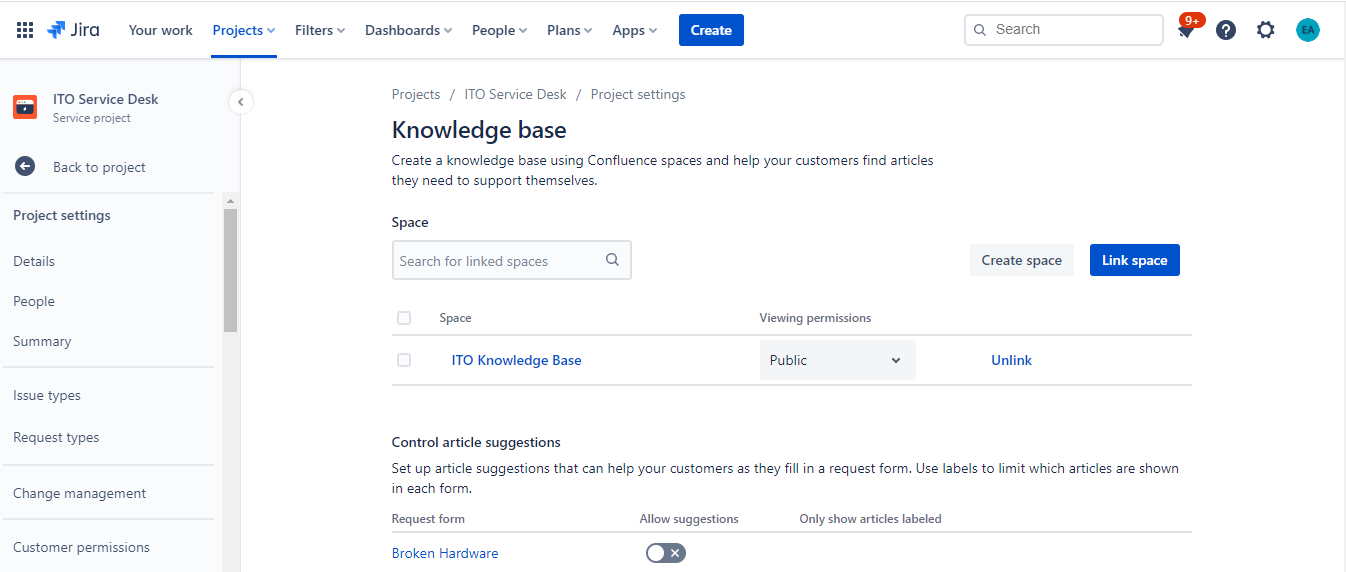Viewport: 1346px width, 572px height.
Task: Open the EA profile avatar
Action: click(x=1308, y=30)
